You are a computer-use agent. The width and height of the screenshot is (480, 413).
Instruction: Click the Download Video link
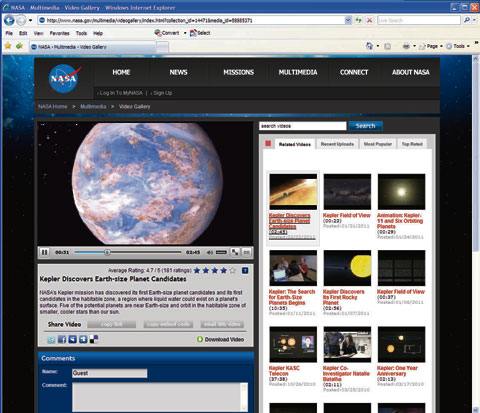click(x=224, y=339)
